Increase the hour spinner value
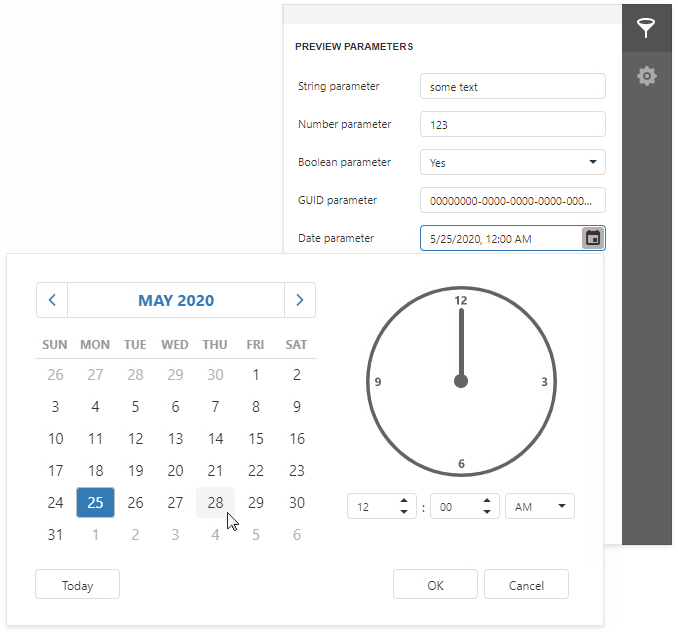This screenshot has width=678, height=634. [x=404, y=501]
